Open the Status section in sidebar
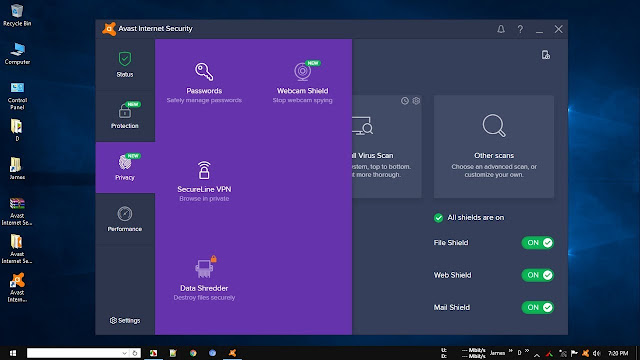This screenshot has height=360, width=640. pos(125,64)
